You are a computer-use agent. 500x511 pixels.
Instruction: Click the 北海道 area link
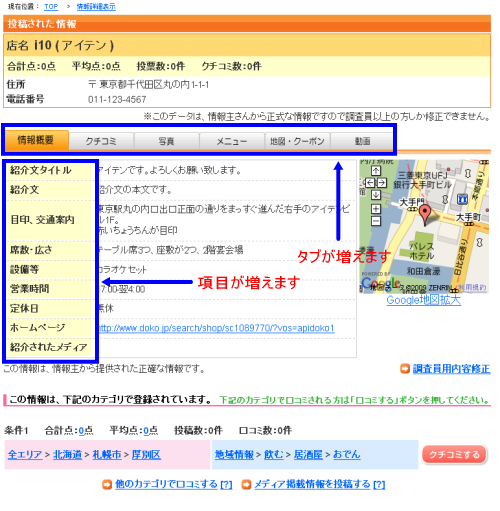(67, 455)
